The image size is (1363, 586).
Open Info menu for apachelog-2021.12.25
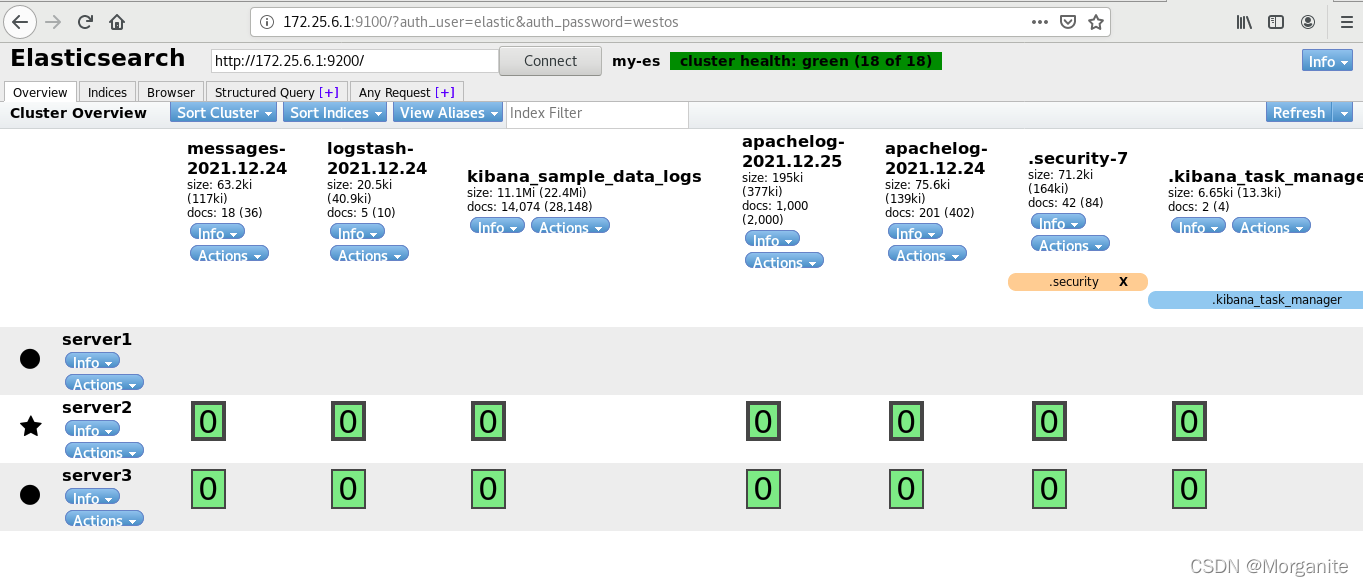coord(772,240)
